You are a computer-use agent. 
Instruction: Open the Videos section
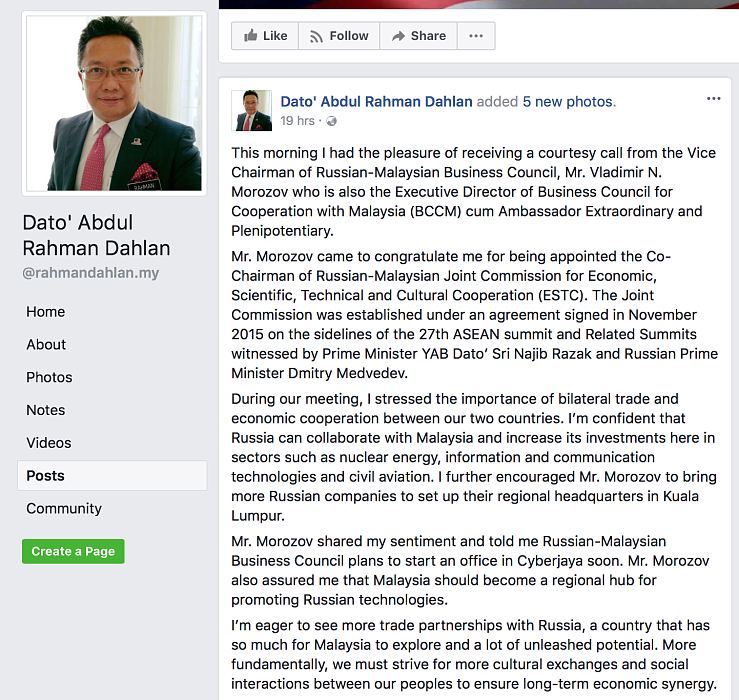49,443
